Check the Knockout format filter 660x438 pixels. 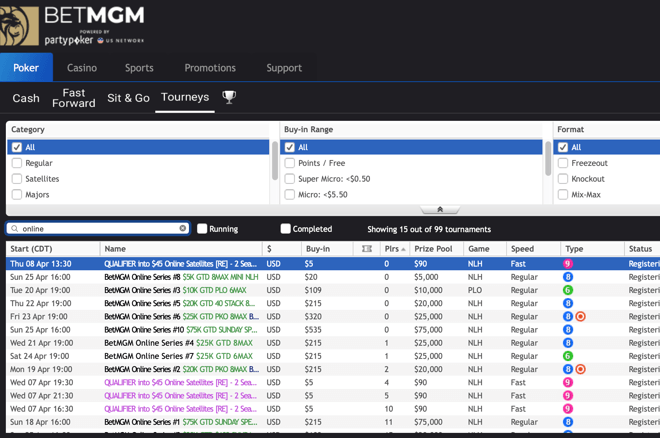[x=563, y=179]
